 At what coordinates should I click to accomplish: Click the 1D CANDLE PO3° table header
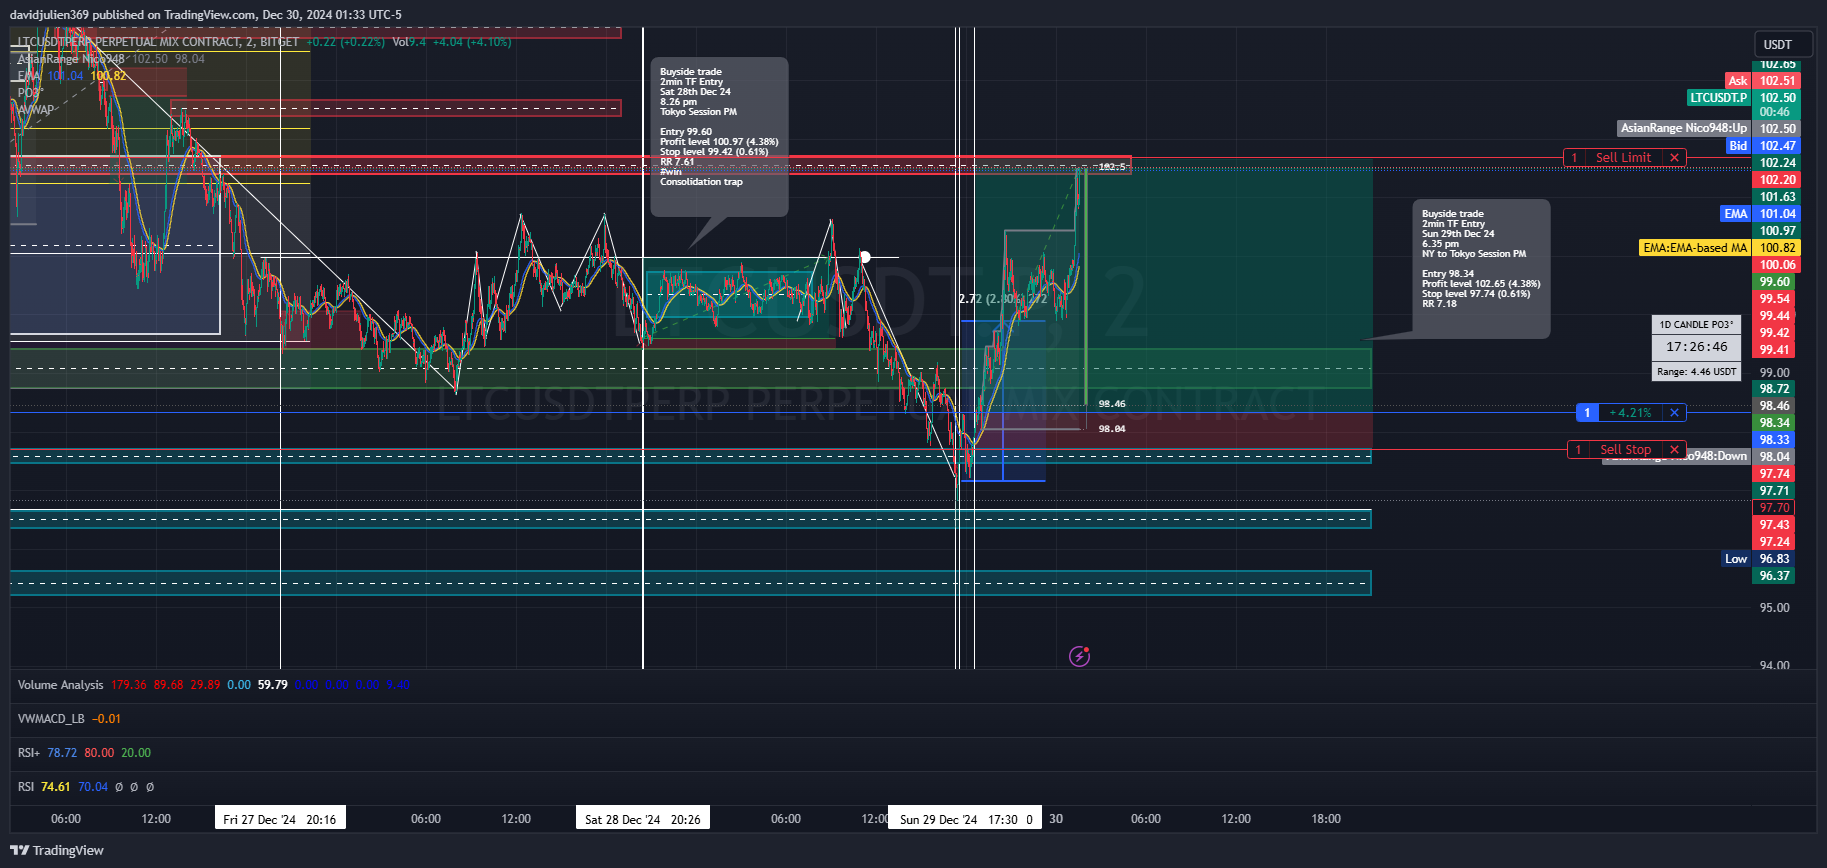[x=1696, y=325]
